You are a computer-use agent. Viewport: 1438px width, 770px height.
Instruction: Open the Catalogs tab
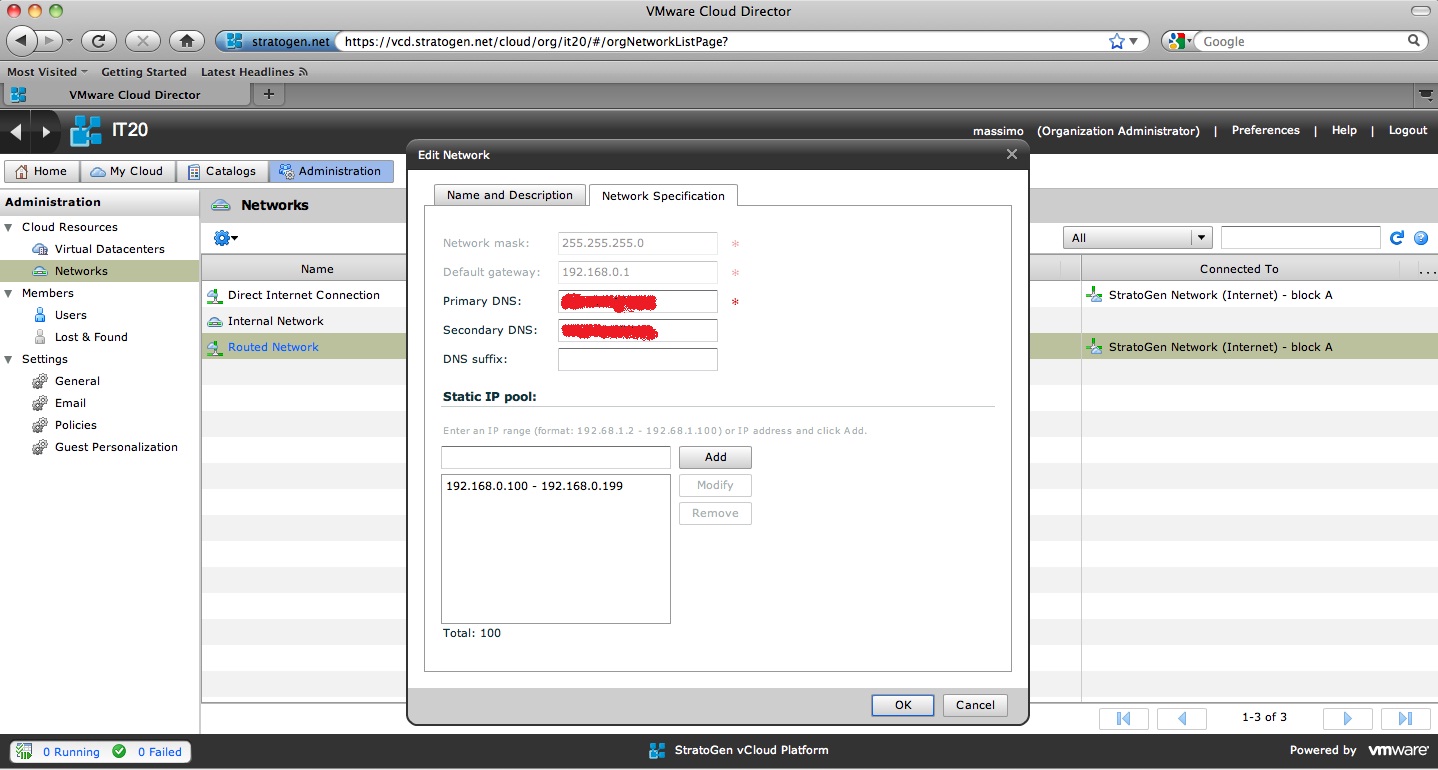pyautogui.click(x=222, y=171)
